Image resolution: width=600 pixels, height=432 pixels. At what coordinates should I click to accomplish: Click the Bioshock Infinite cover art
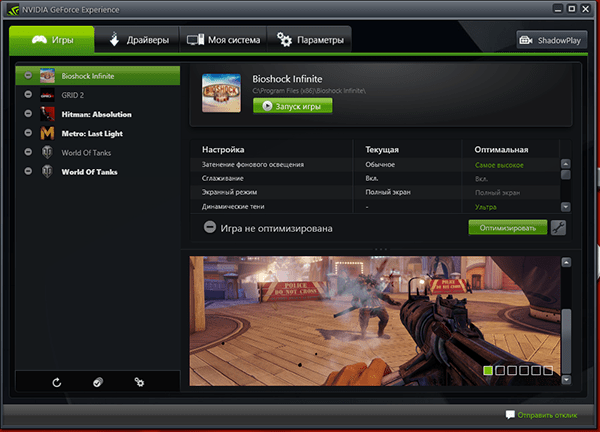pos(222,93)
